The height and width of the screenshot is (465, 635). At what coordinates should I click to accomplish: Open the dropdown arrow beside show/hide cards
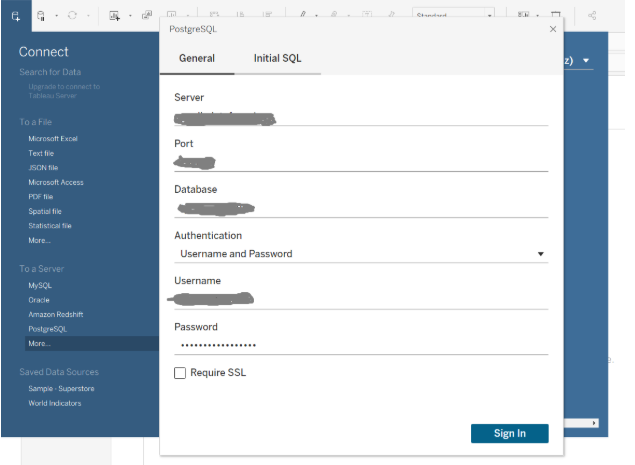click(537, 16)
